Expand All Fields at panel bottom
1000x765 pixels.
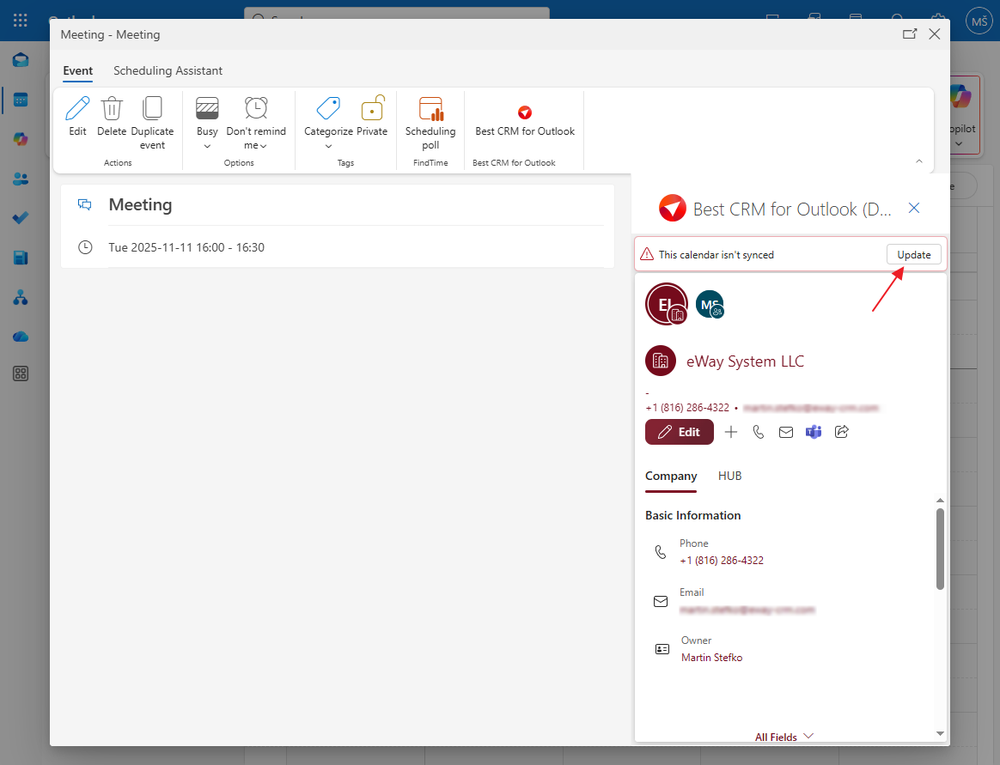click(784, 737)
